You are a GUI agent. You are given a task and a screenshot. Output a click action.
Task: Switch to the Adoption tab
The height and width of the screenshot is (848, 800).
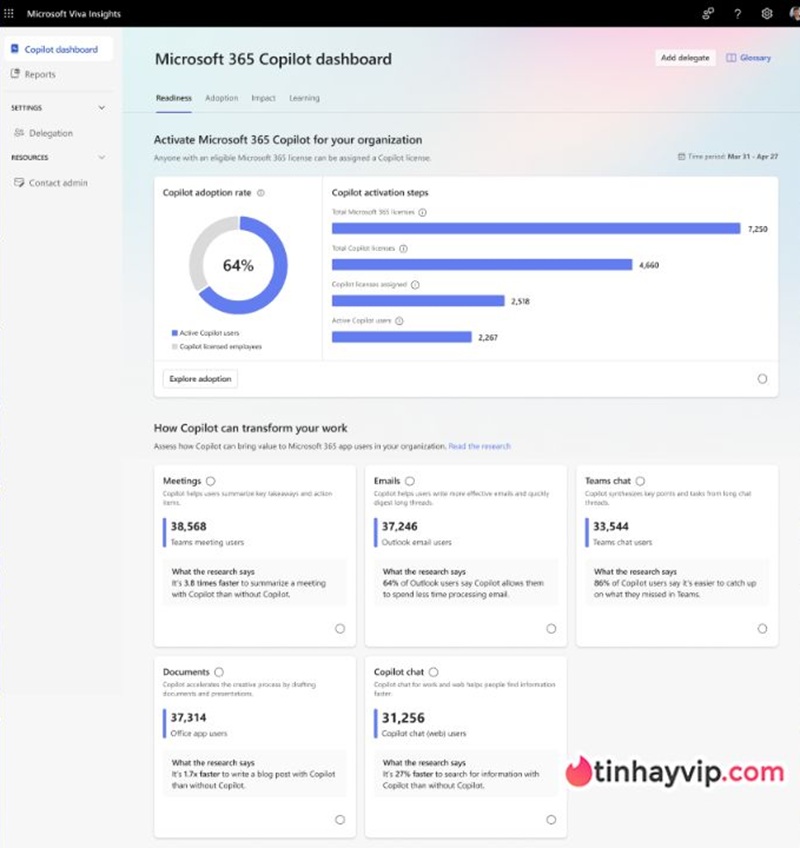[221, 98]
